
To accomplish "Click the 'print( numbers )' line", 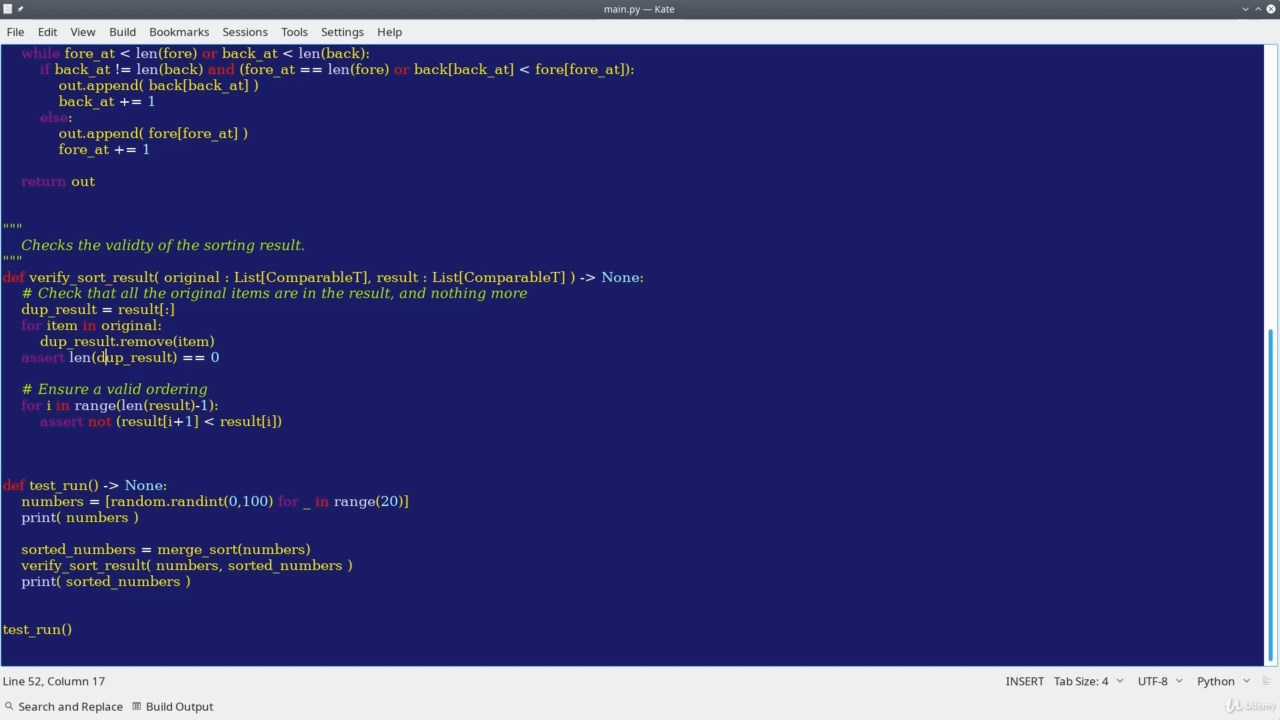I will click(x=80, y=517).
